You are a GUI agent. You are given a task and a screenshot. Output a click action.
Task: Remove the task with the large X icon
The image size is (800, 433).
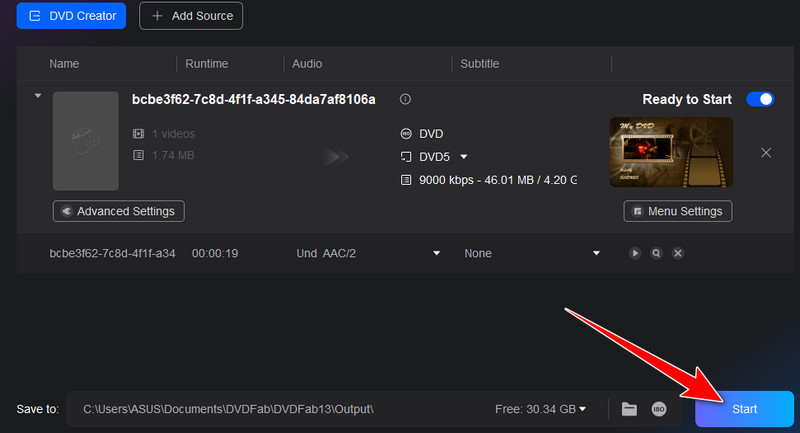pyautogui.click(x=766, y=153)
